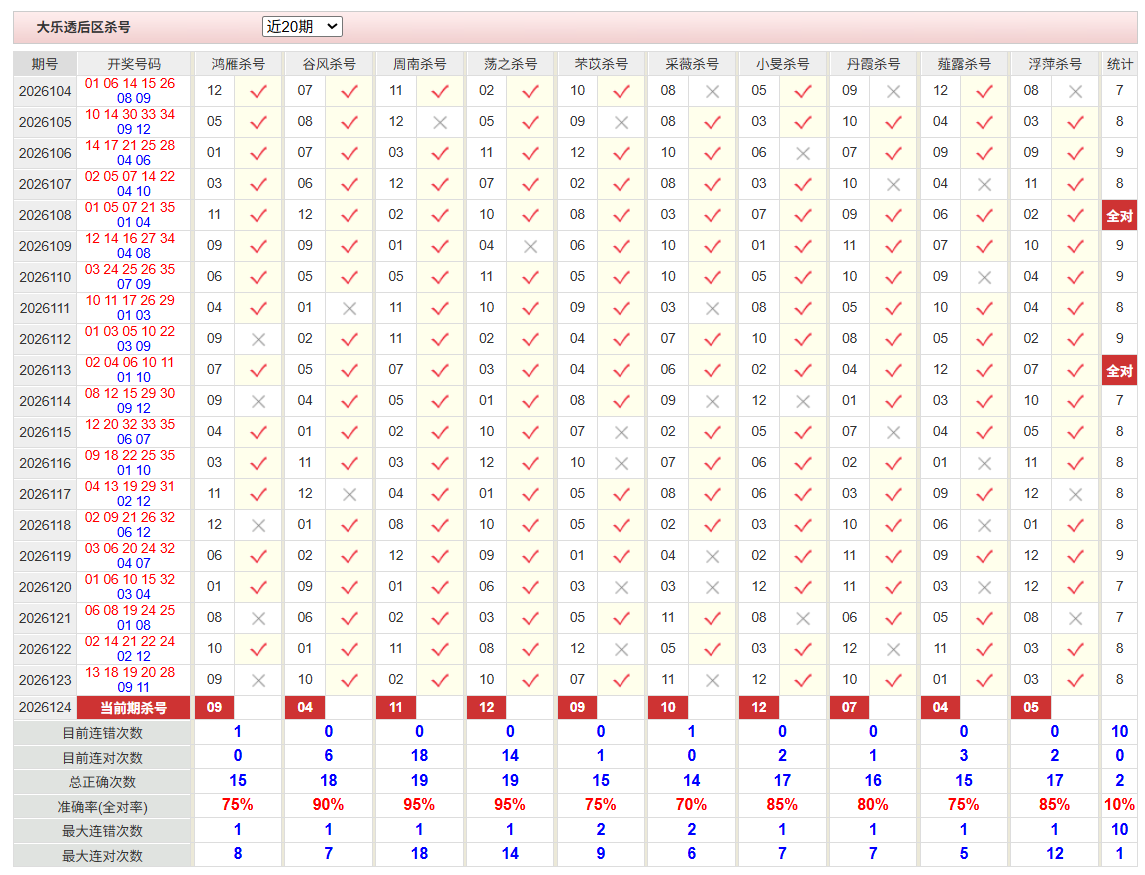This screenshot has height=875, width=1145.
Task: Click the 谷风杀号 column header
Action: (x=329, y=64)
